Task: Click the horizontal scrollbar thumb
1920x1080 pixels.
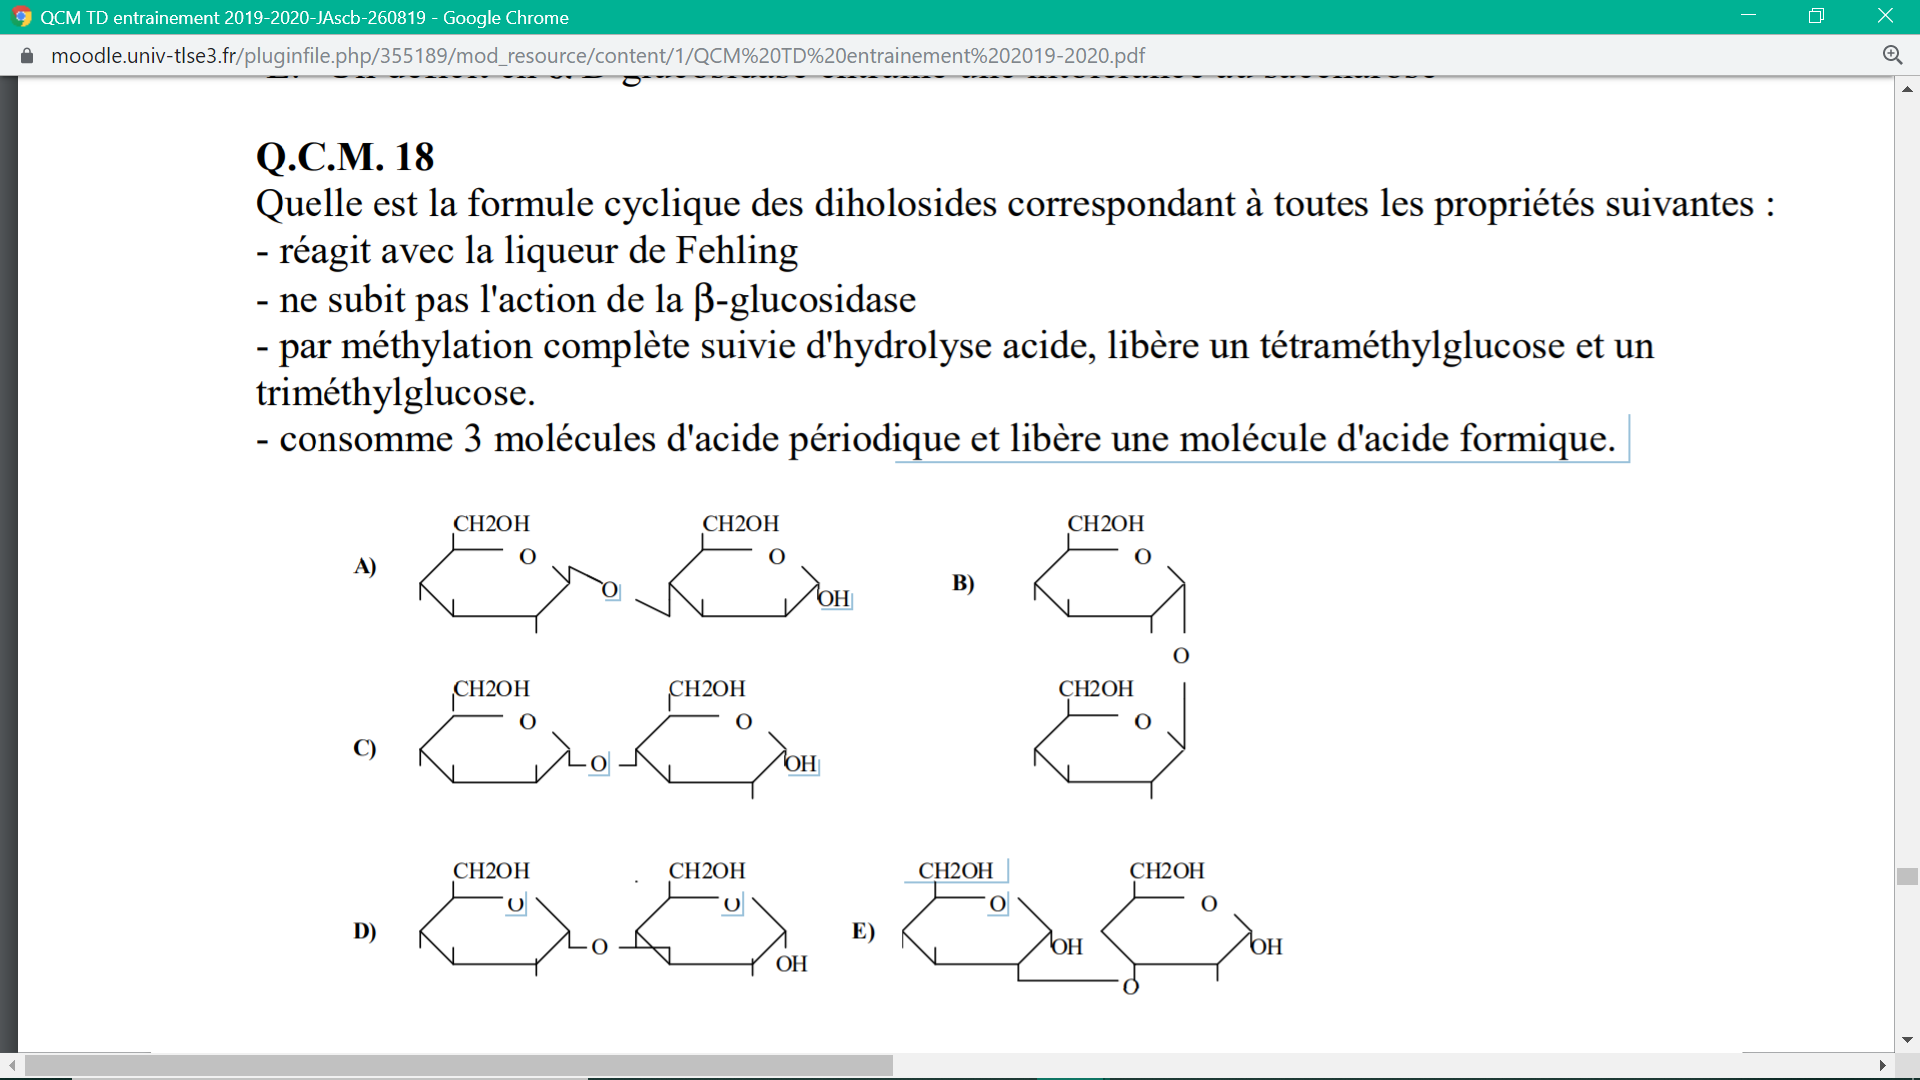Action: [x=458, y=1065]
